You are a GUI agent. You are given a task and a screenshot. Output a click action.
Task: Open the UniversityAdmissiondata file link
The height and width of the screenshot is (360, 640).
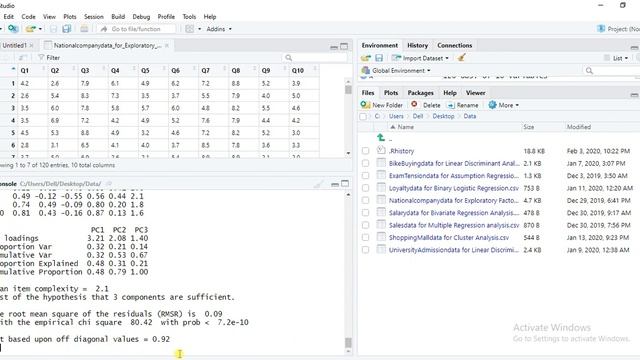[453, 250]
